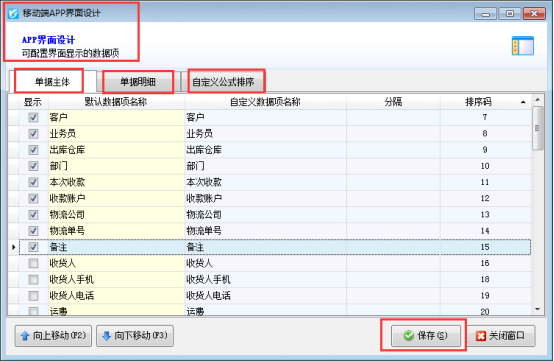Uncheck the 客户 display checkbox
The width and height of the screenshot is (554, 361).
(x=33, y=117)
